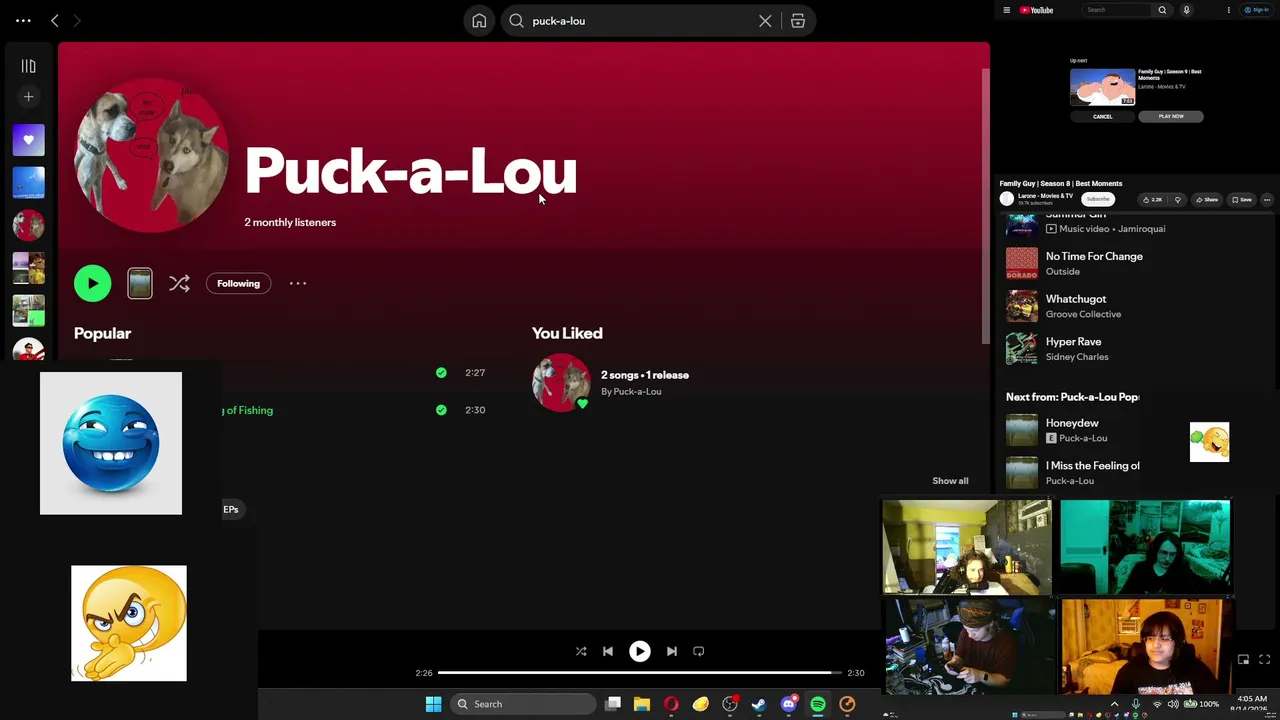Subscribe to Larone - Movies & TV
Image resolution: width=1280 pixels, height=720 pixels.
[x=1098, y=199]
